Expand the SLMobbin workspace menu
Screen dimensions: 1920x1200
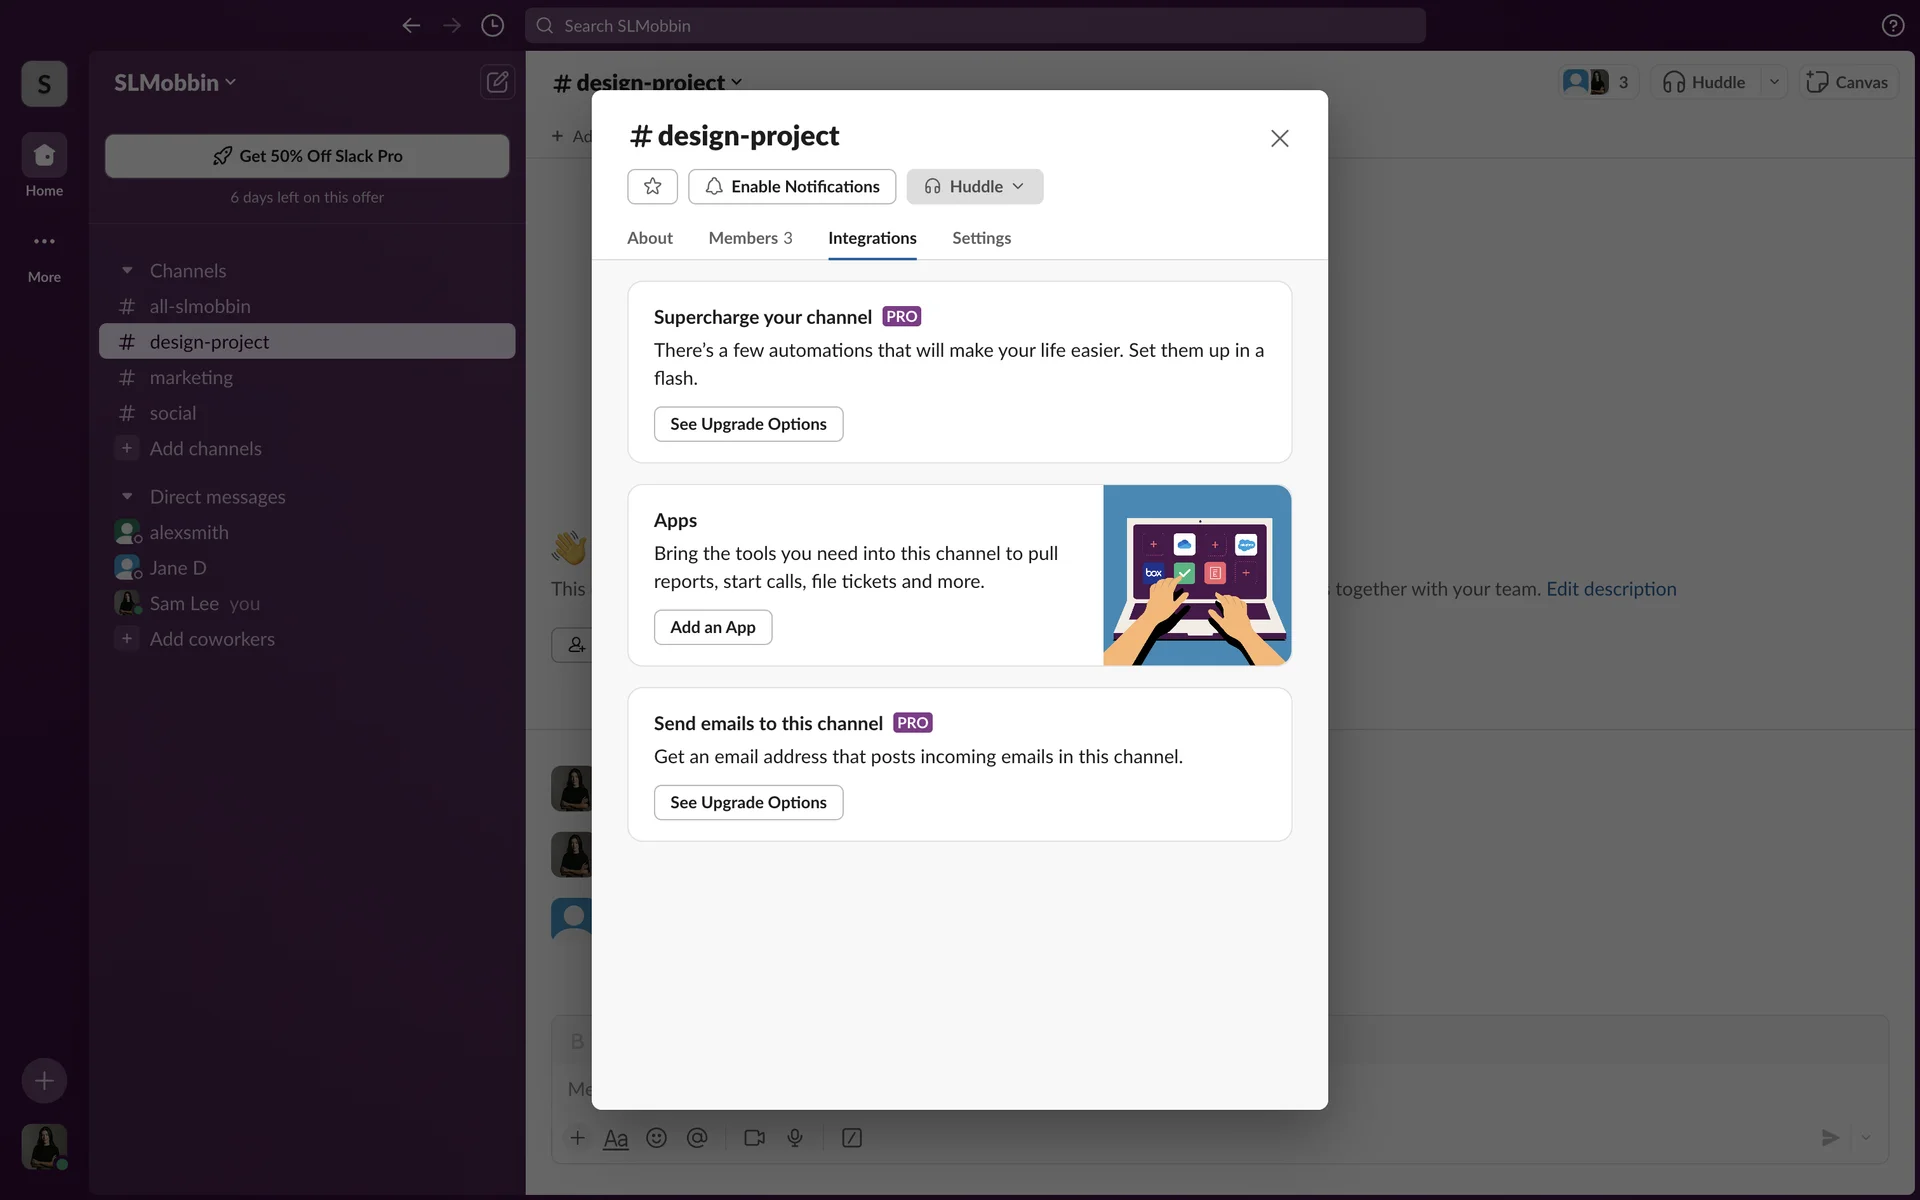tap(175, 83)
